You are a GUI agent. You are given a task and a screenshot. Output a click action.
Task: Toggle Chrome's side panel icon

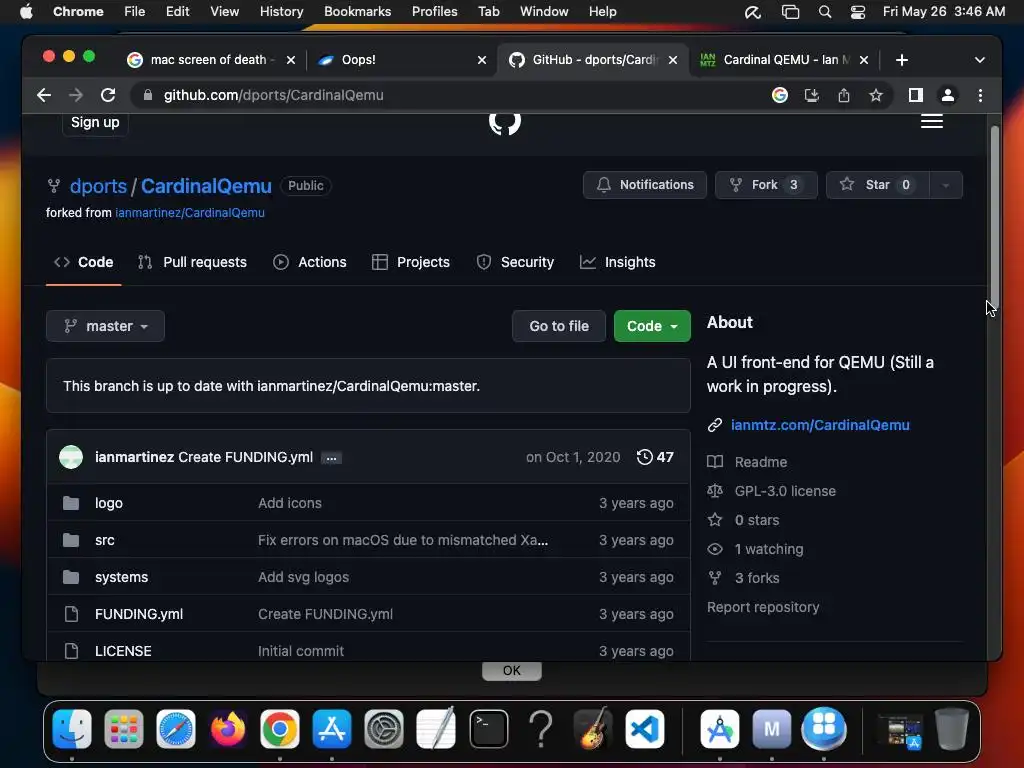[x=916, y=95]
